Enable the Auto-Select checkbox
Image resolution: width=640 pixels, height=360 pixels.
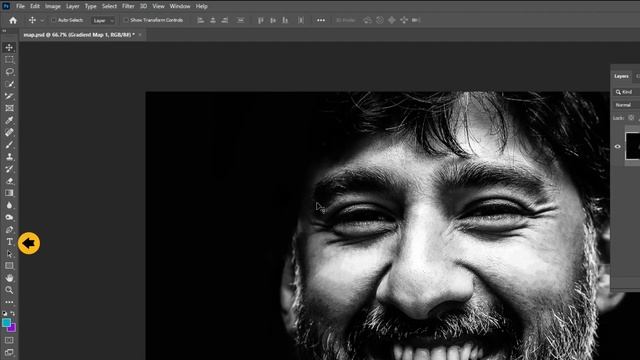coord(53,20)
